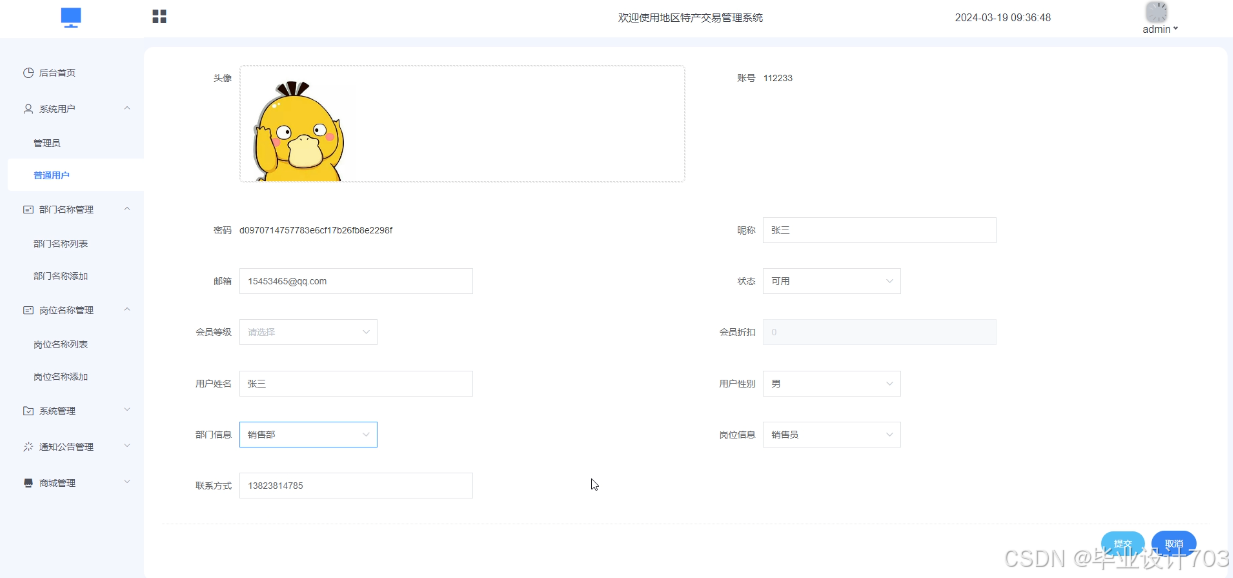Collapse 岗位名称管理 using its chevron
This screenshot has width=1233, height=578.
click(x=127, y=309)
